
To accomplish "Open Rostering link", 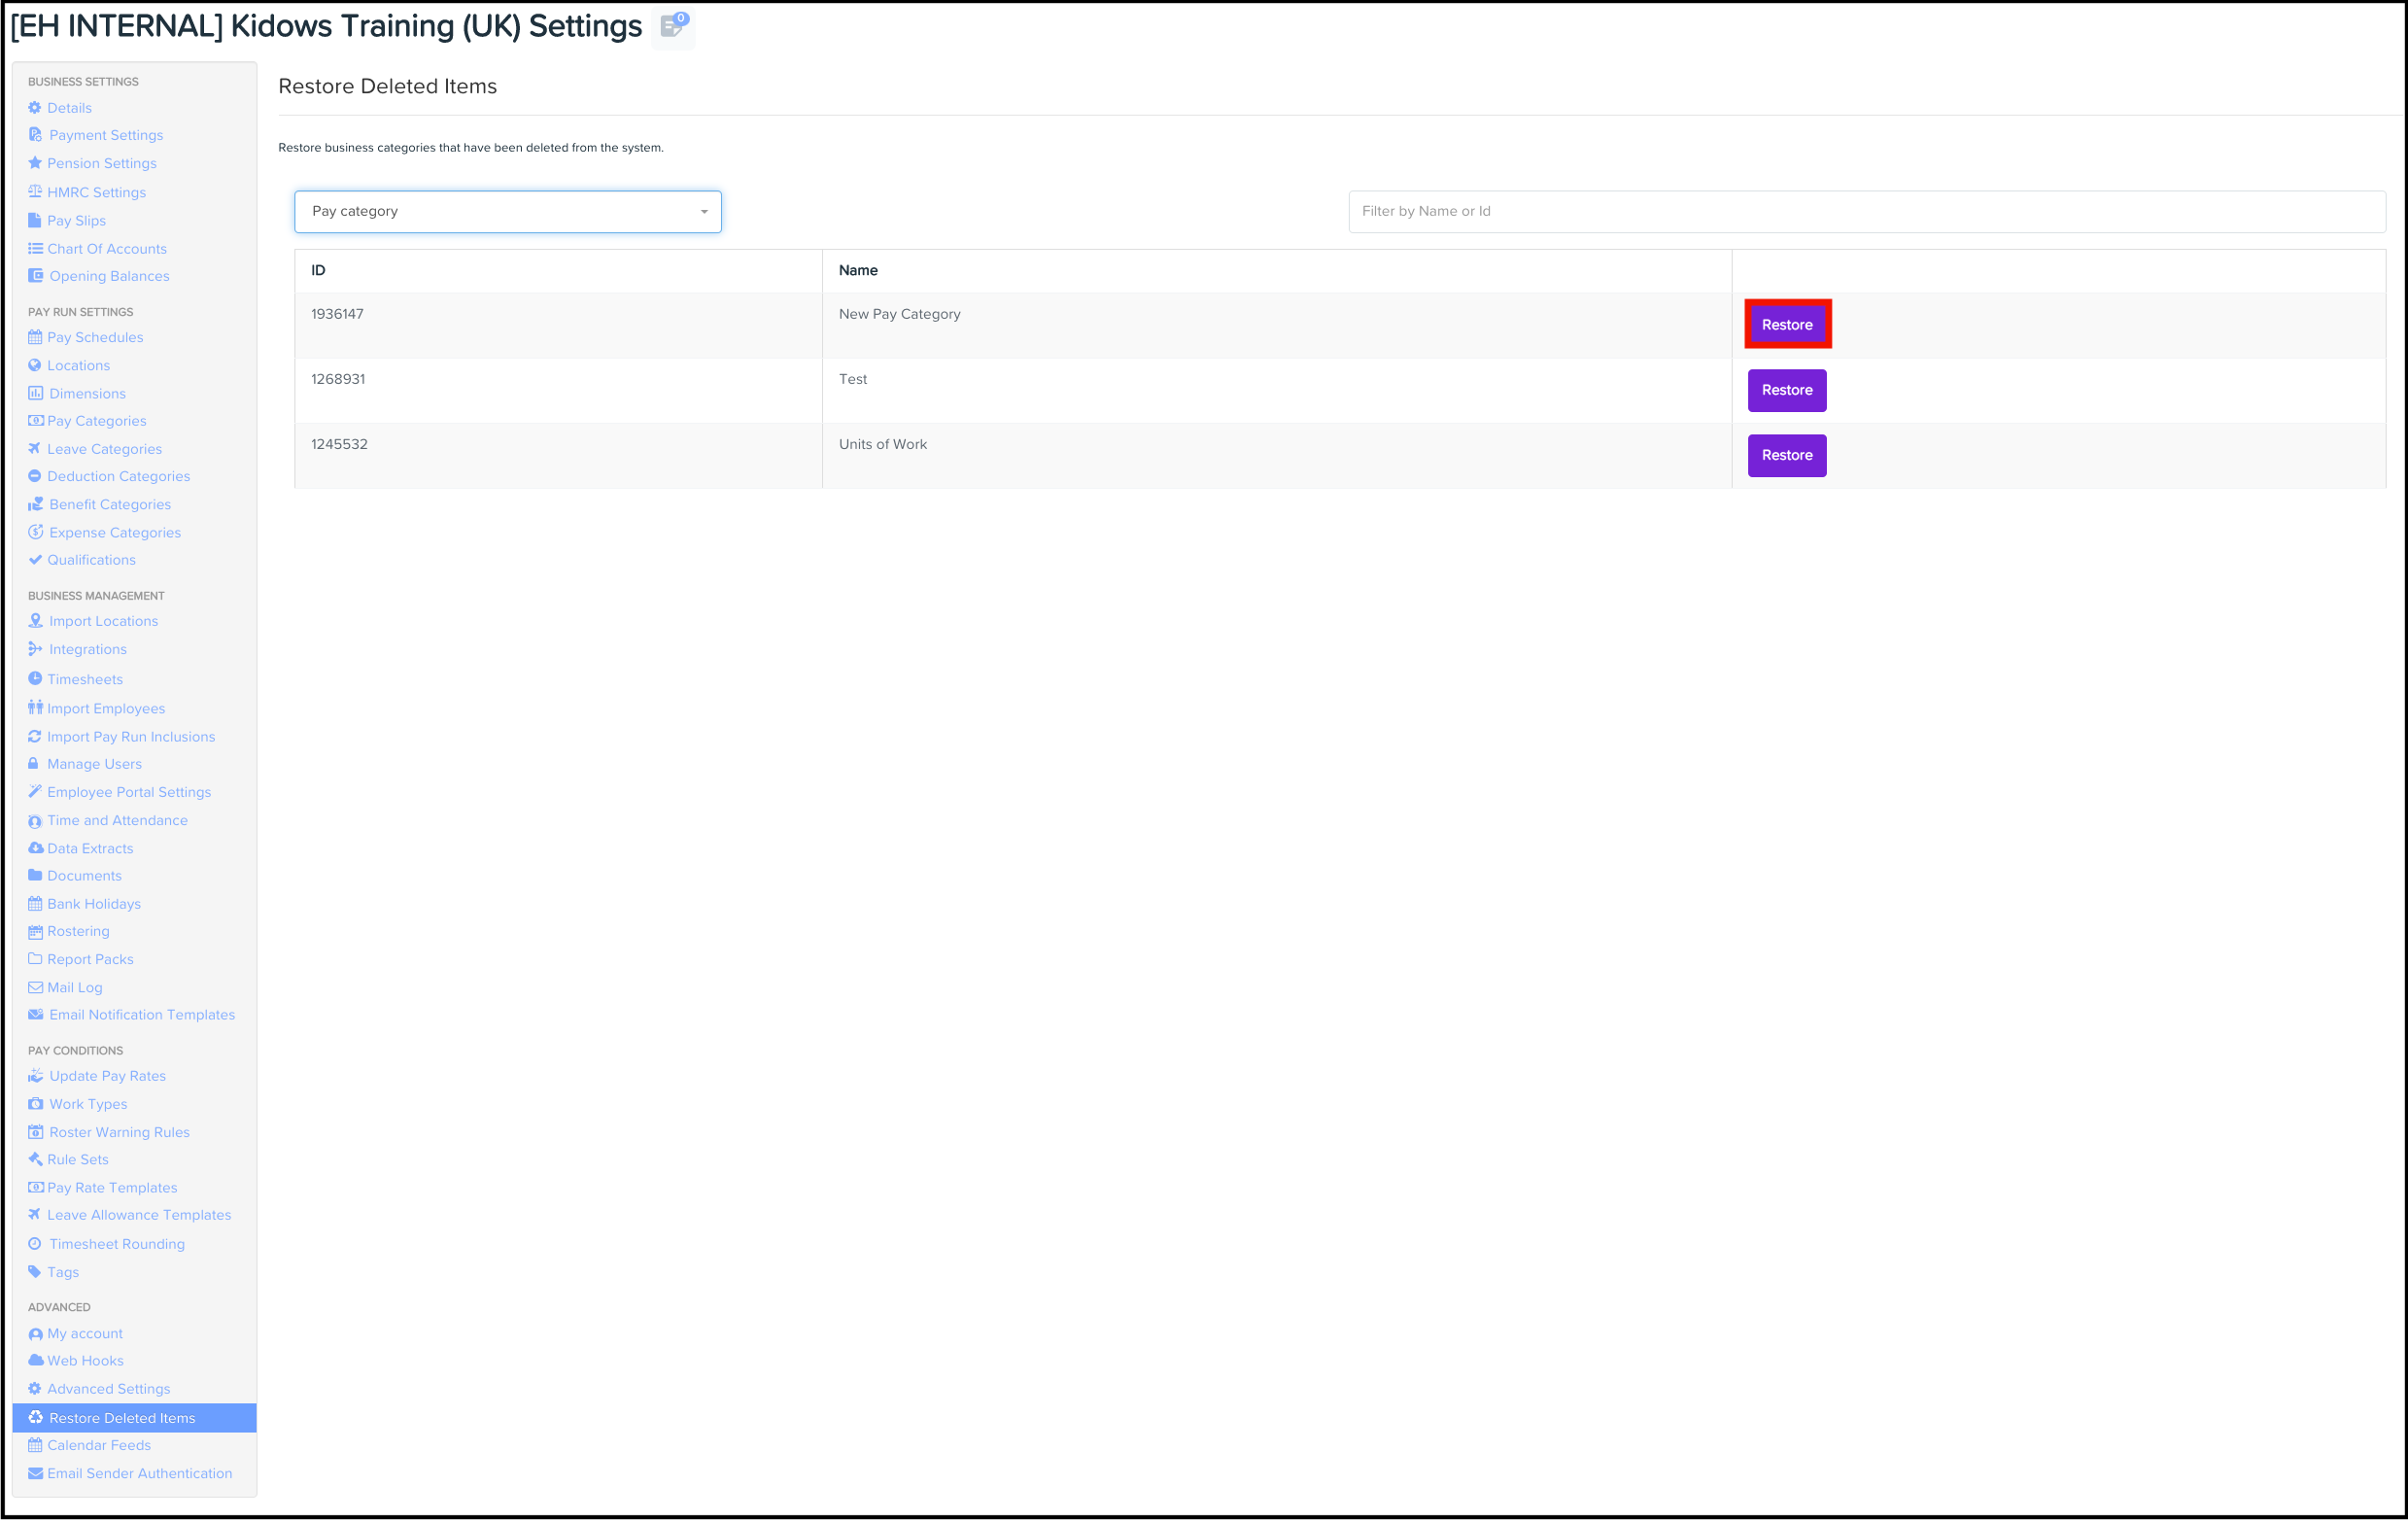I will click(x=78, y=931).
